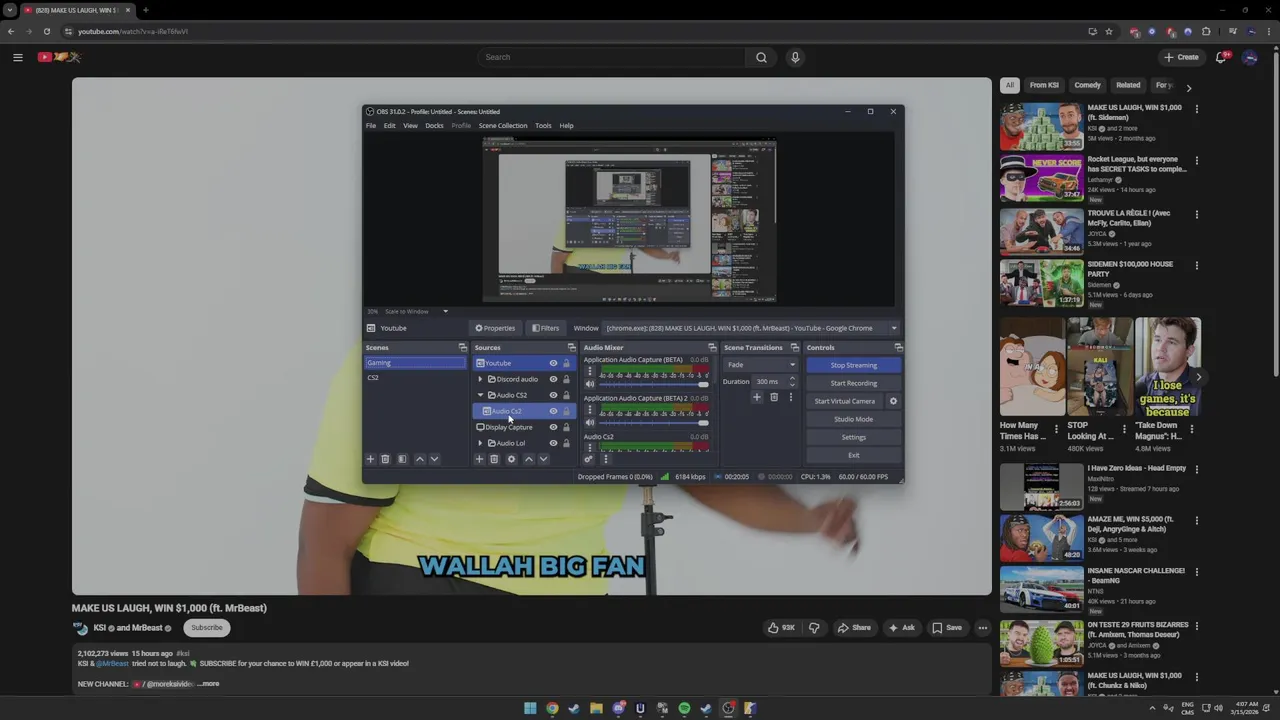Open the Fade transition dropdown
The image size is (1280, 720).
click(761, 364)
